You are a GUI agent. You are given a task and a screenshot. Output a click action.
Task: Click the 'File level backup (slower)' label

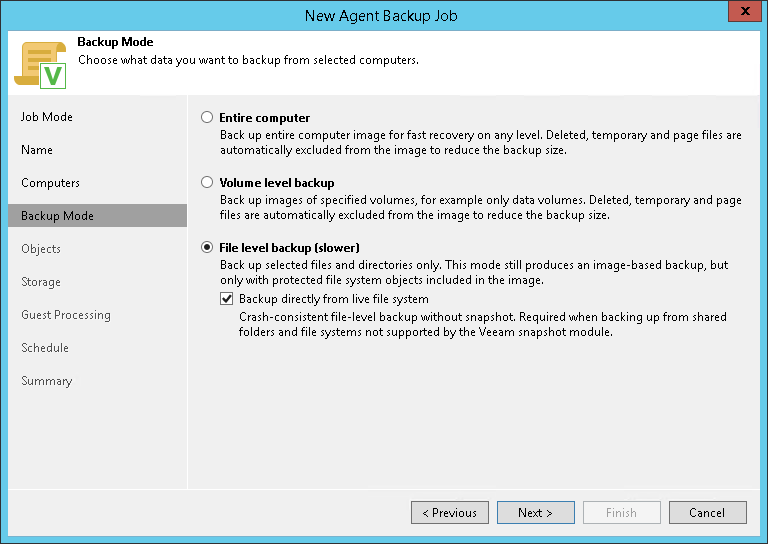pos(289,248)
